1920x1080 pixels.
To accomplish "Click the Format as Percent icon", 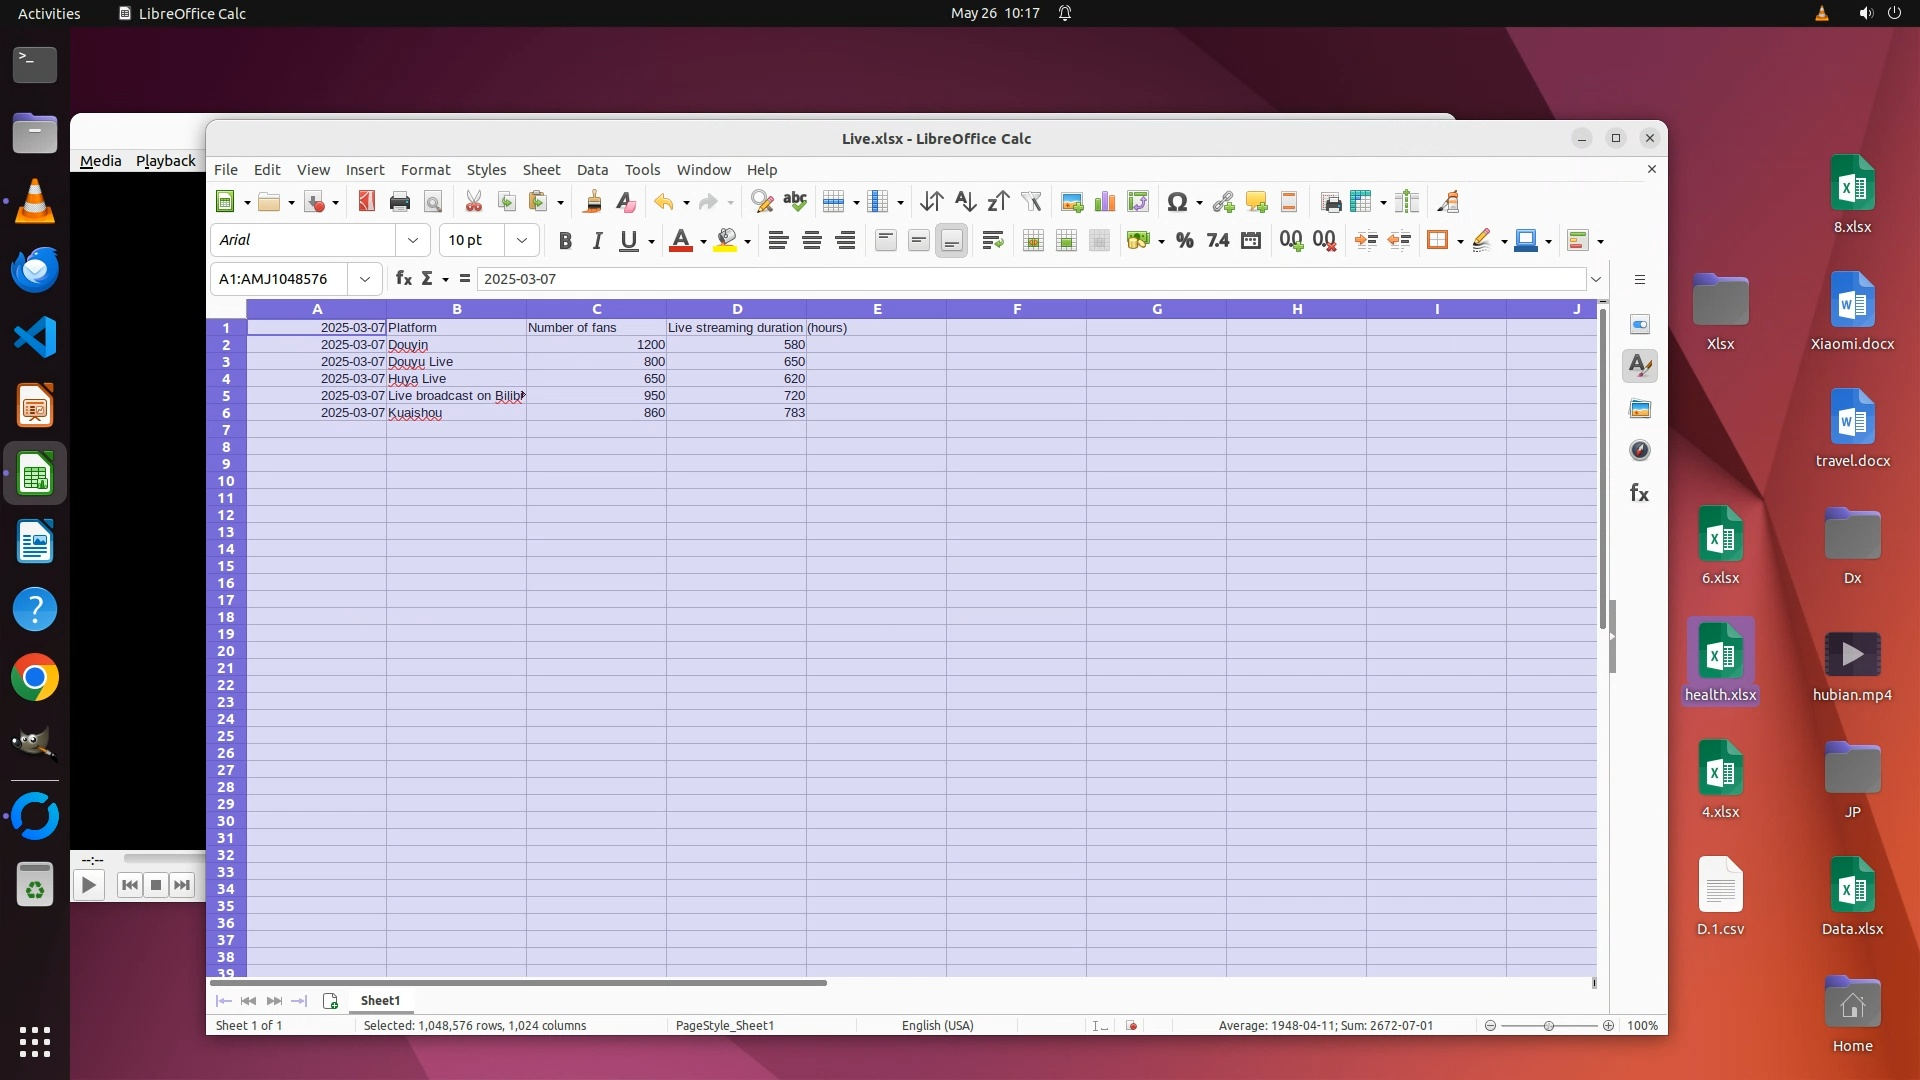I will pyautogui.click(x=1185, y=240).
